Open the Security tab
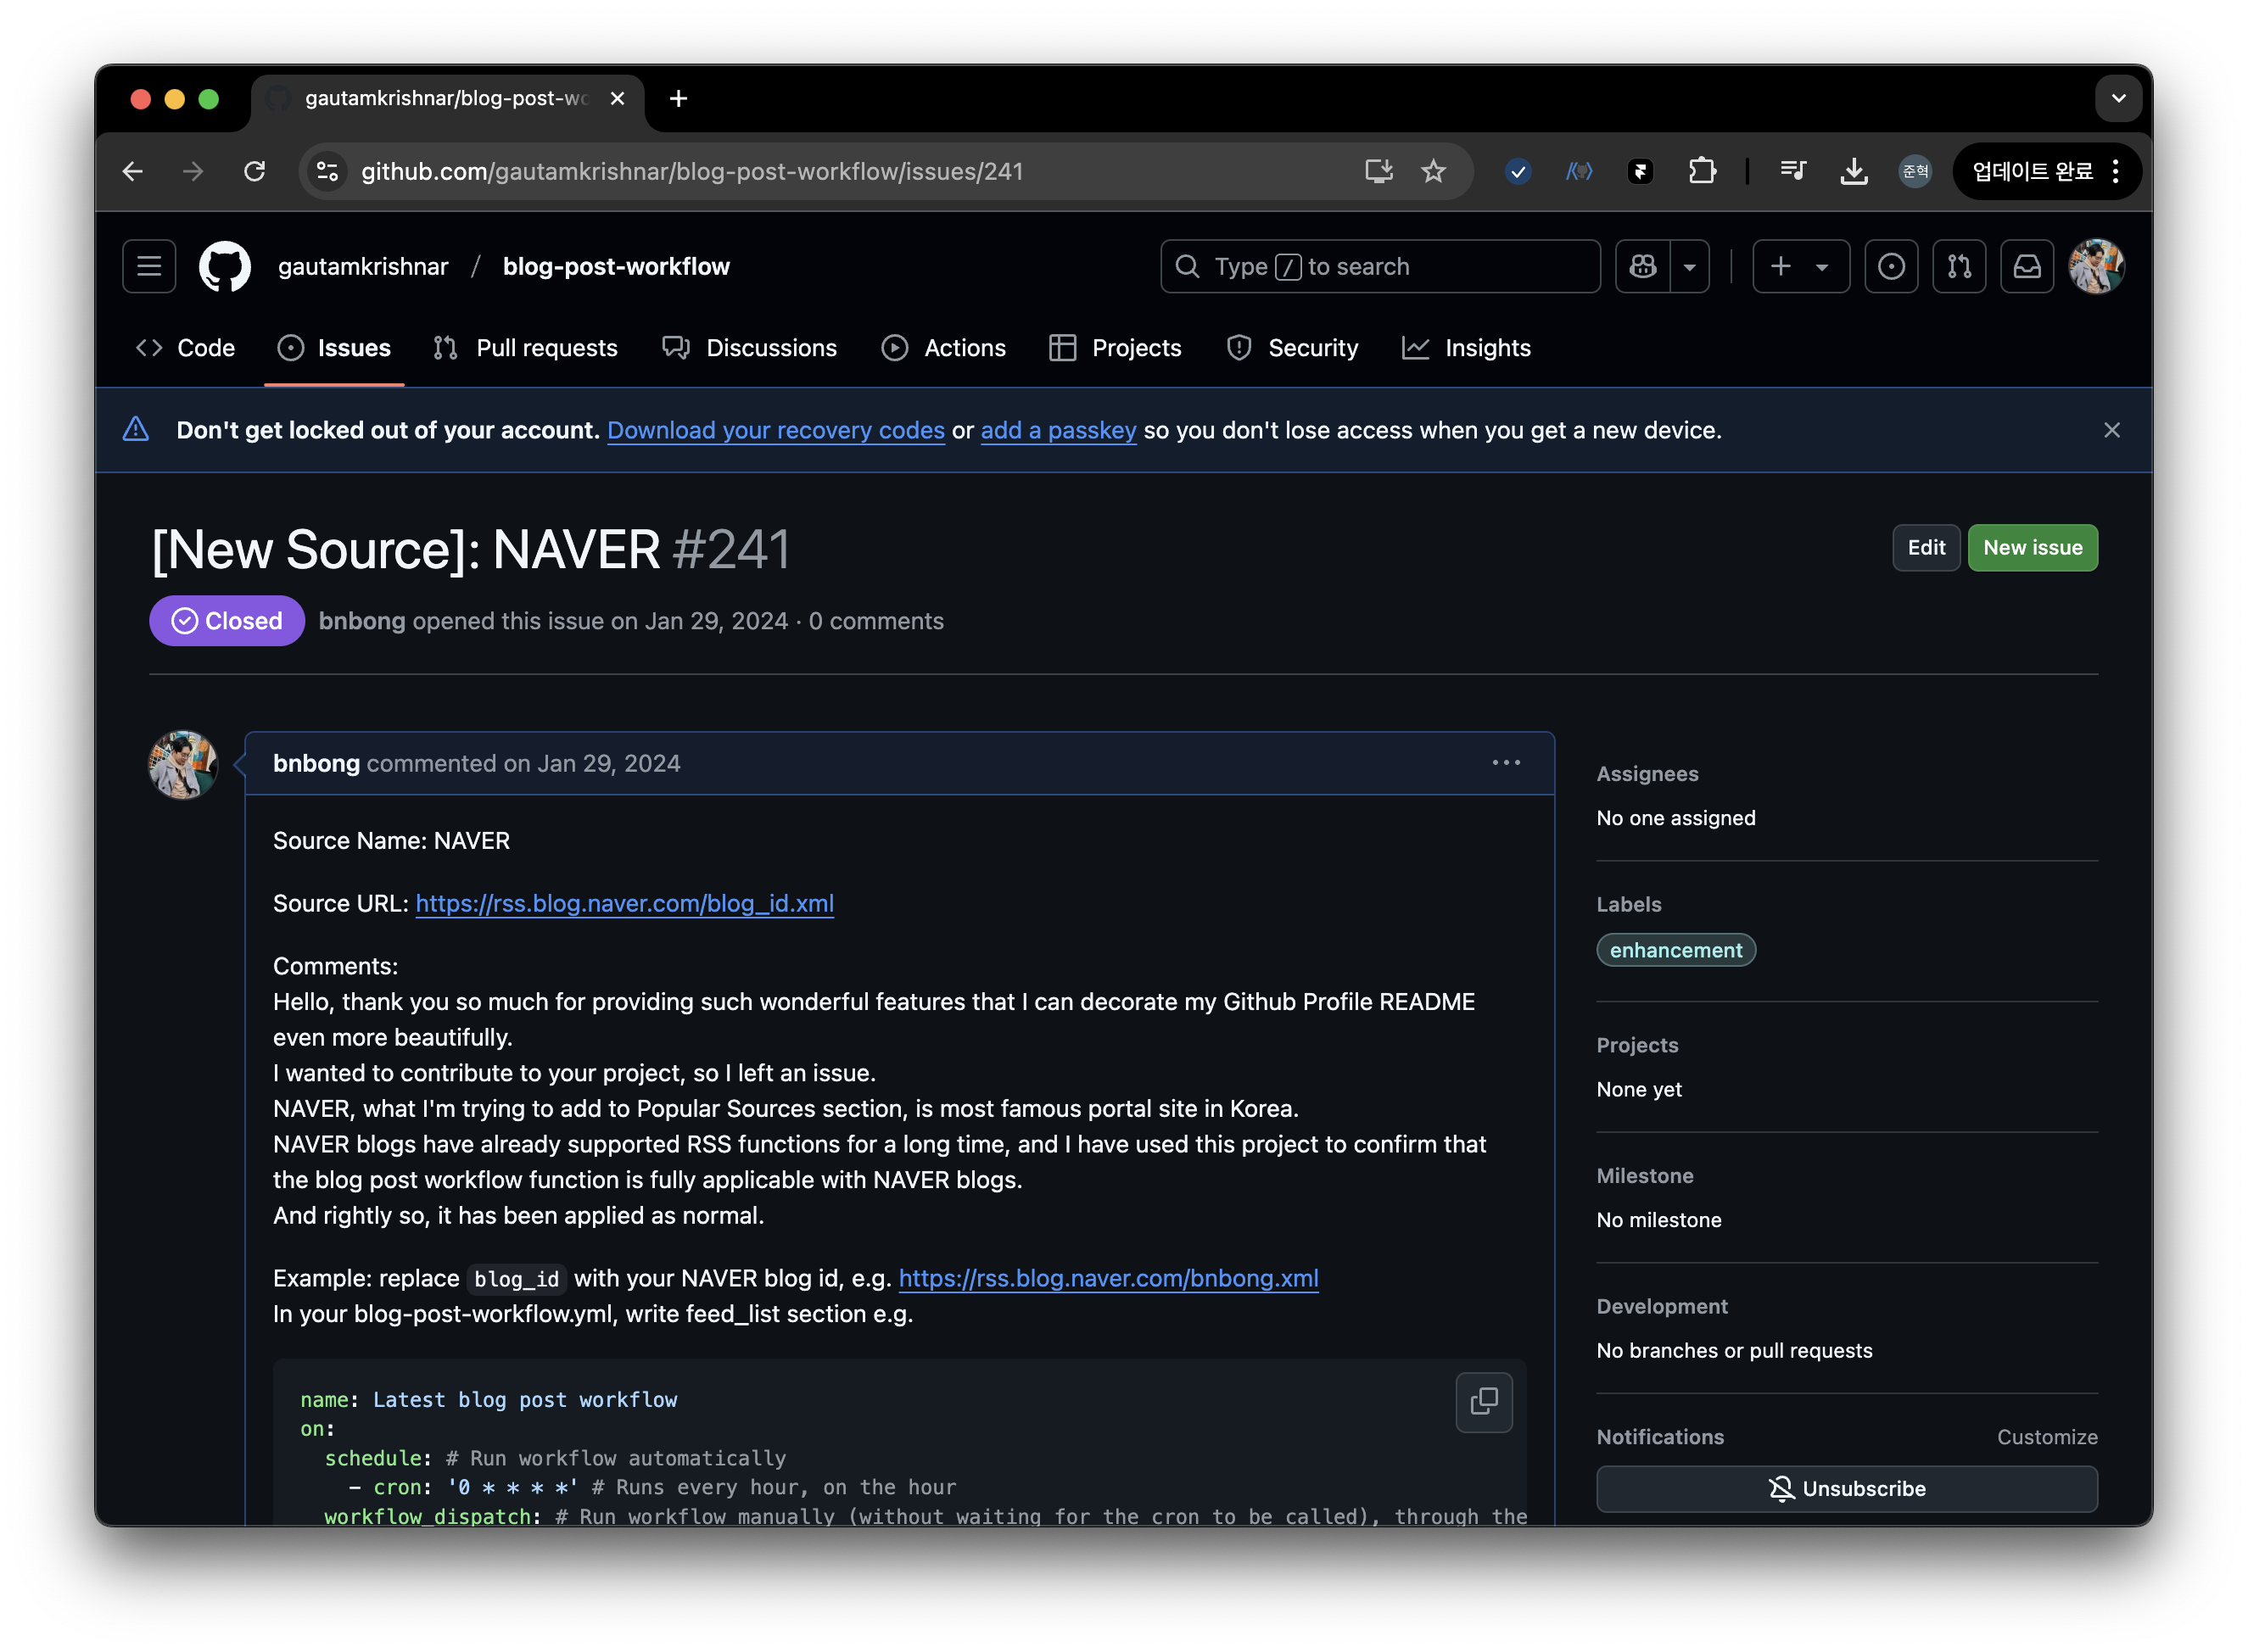2248x1652 pixels. point(1292,348)
